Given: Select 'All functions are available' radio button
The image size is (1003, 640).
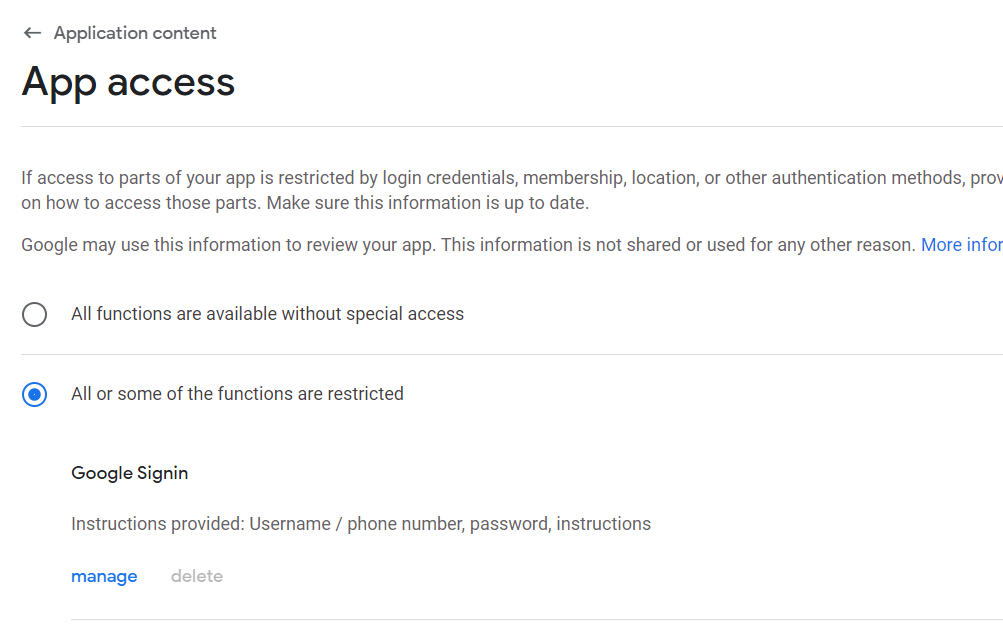Looking at the screenshot, I should 35,315.
